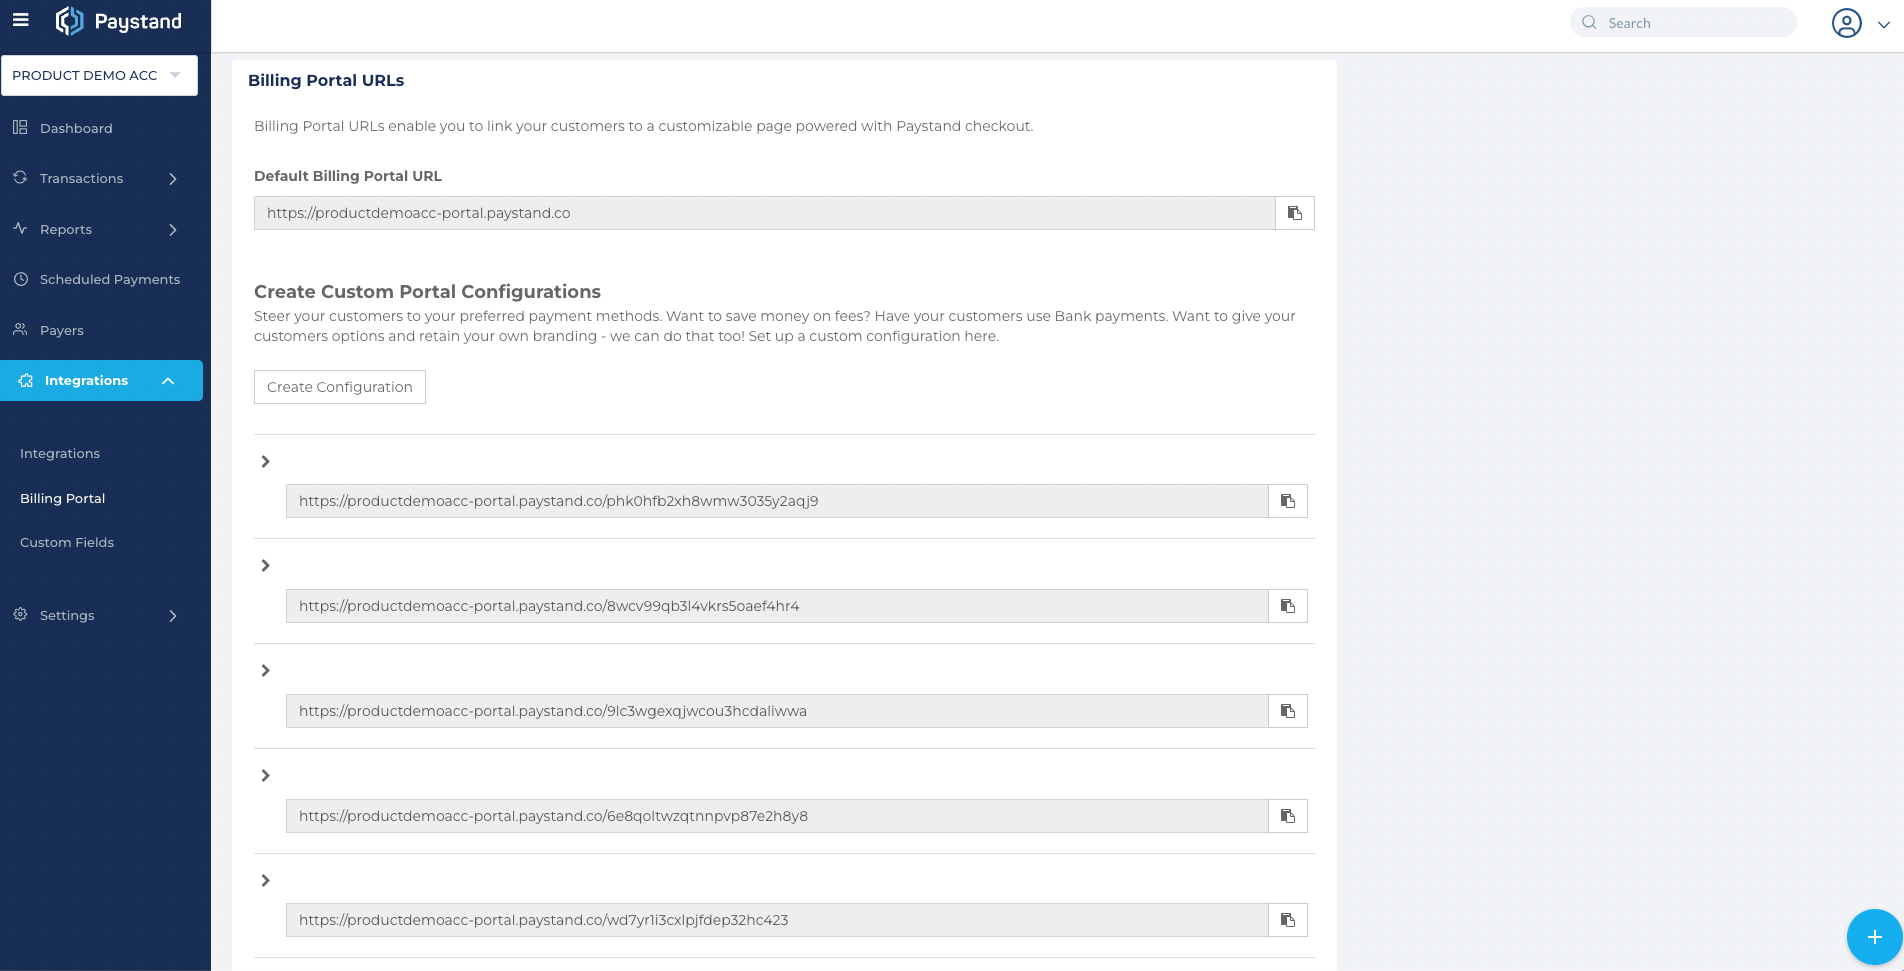1904x971 pixels.
Task: Click the Default Billing Portal URL label
Action: (x=348, y=176)
